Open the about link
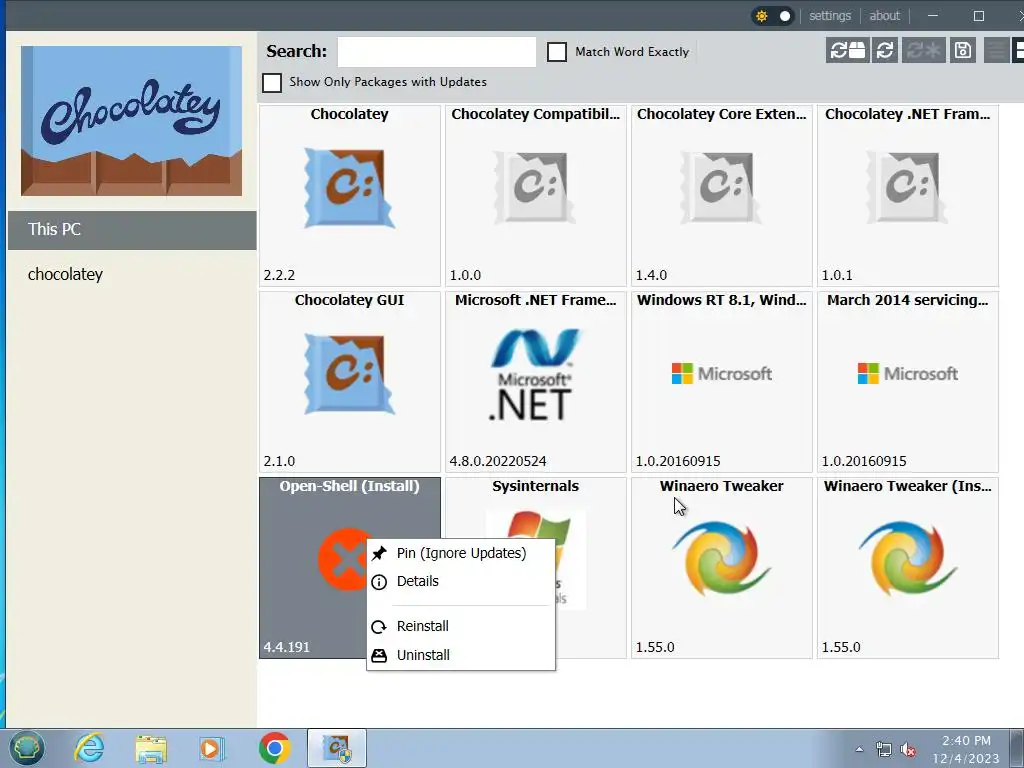Viewport: 1024px width, 768px height. click(884, 16)
